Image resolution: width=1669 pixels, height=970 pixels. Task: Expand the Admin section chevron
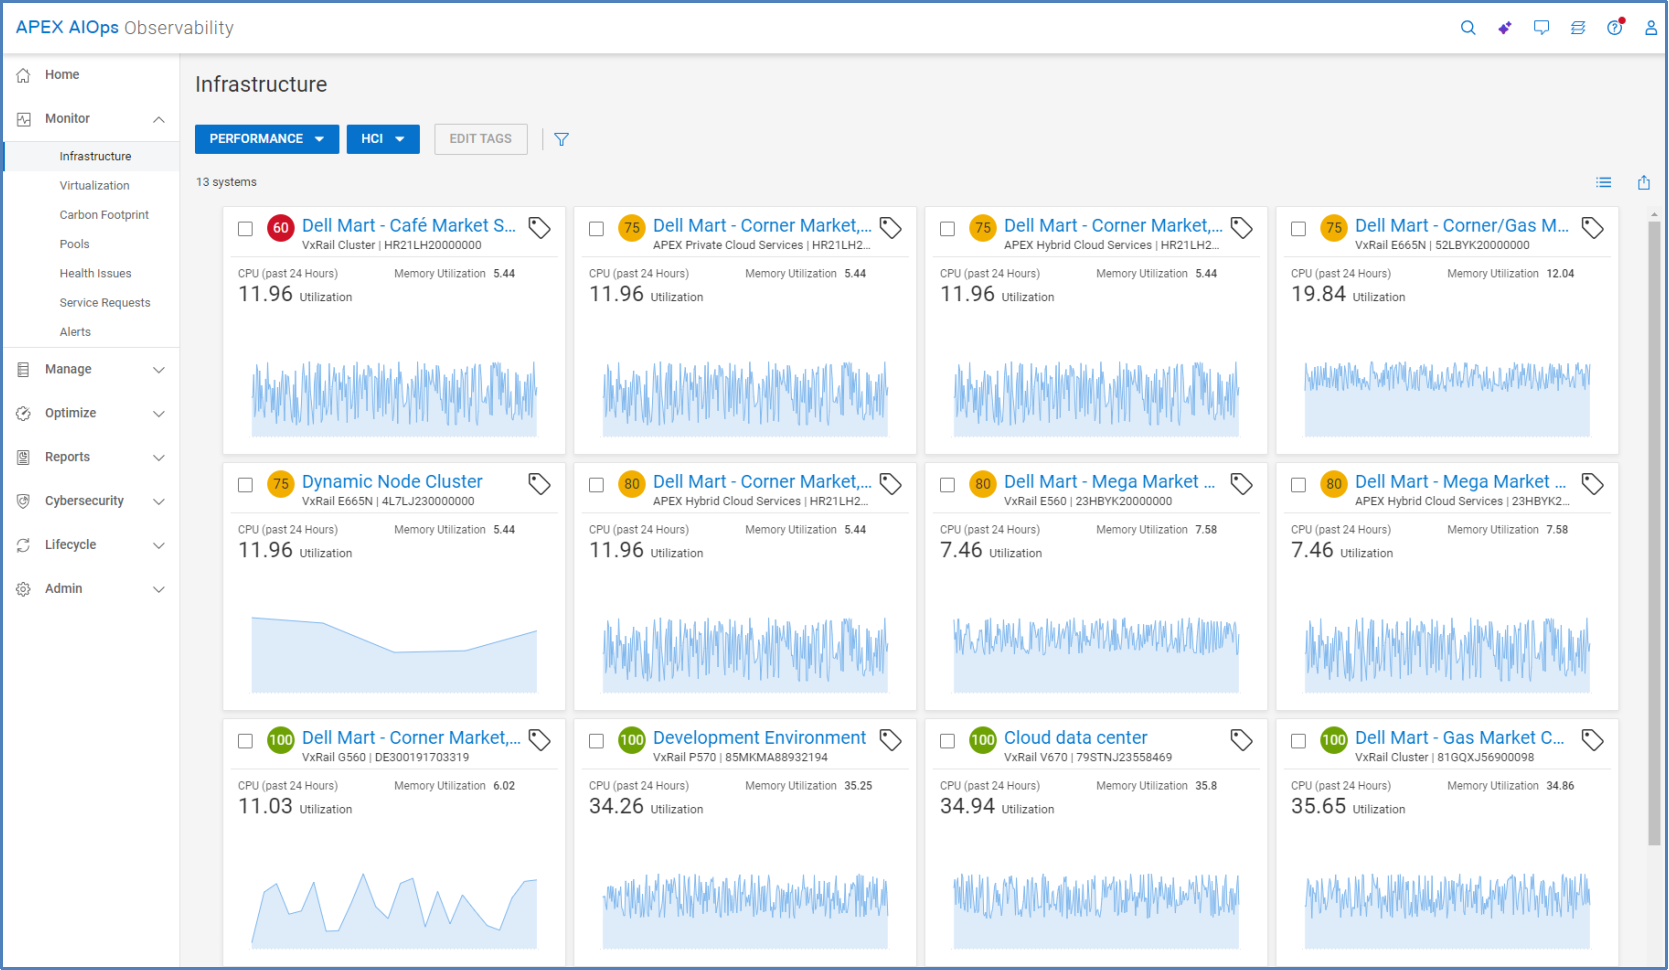(x=159, y=590)
